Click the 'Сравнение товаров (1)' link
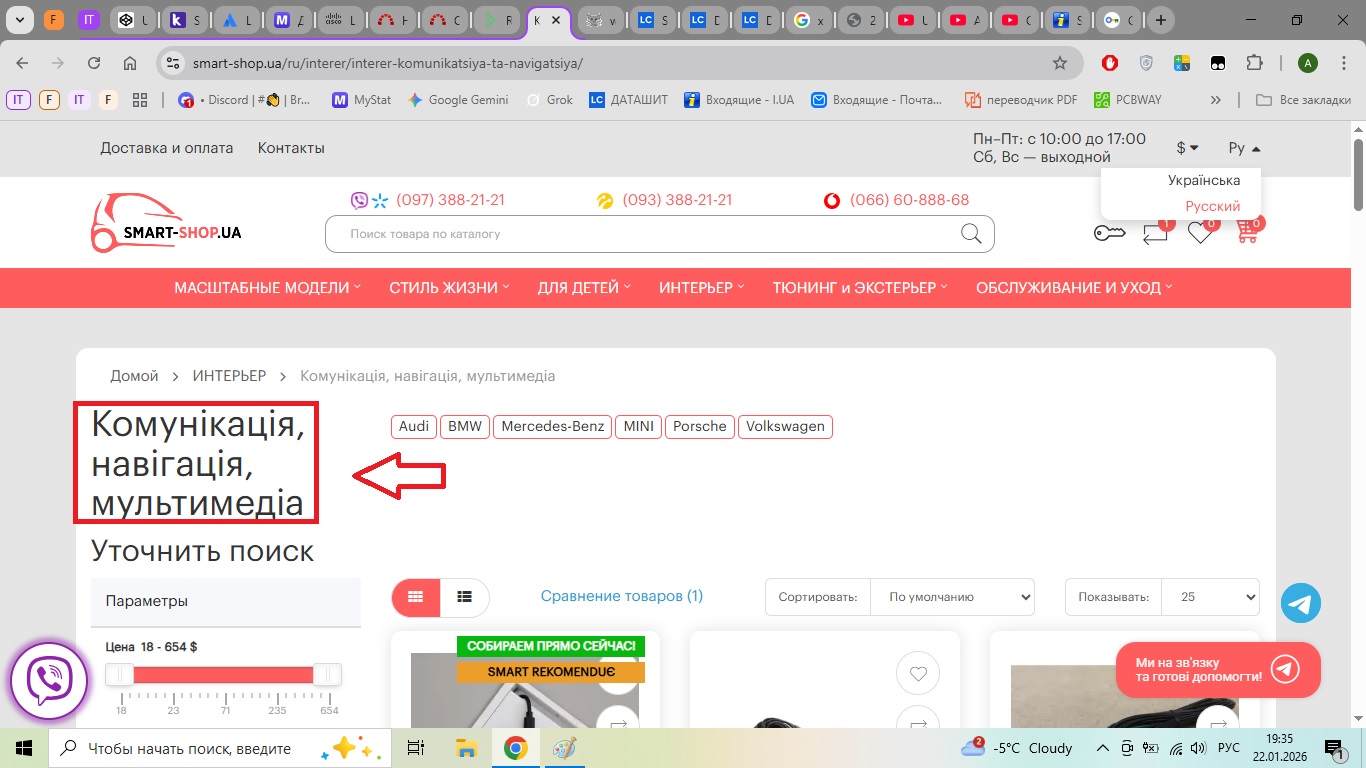The width and height of the screenshot is (1366, 768). click(x=621, y=596)
